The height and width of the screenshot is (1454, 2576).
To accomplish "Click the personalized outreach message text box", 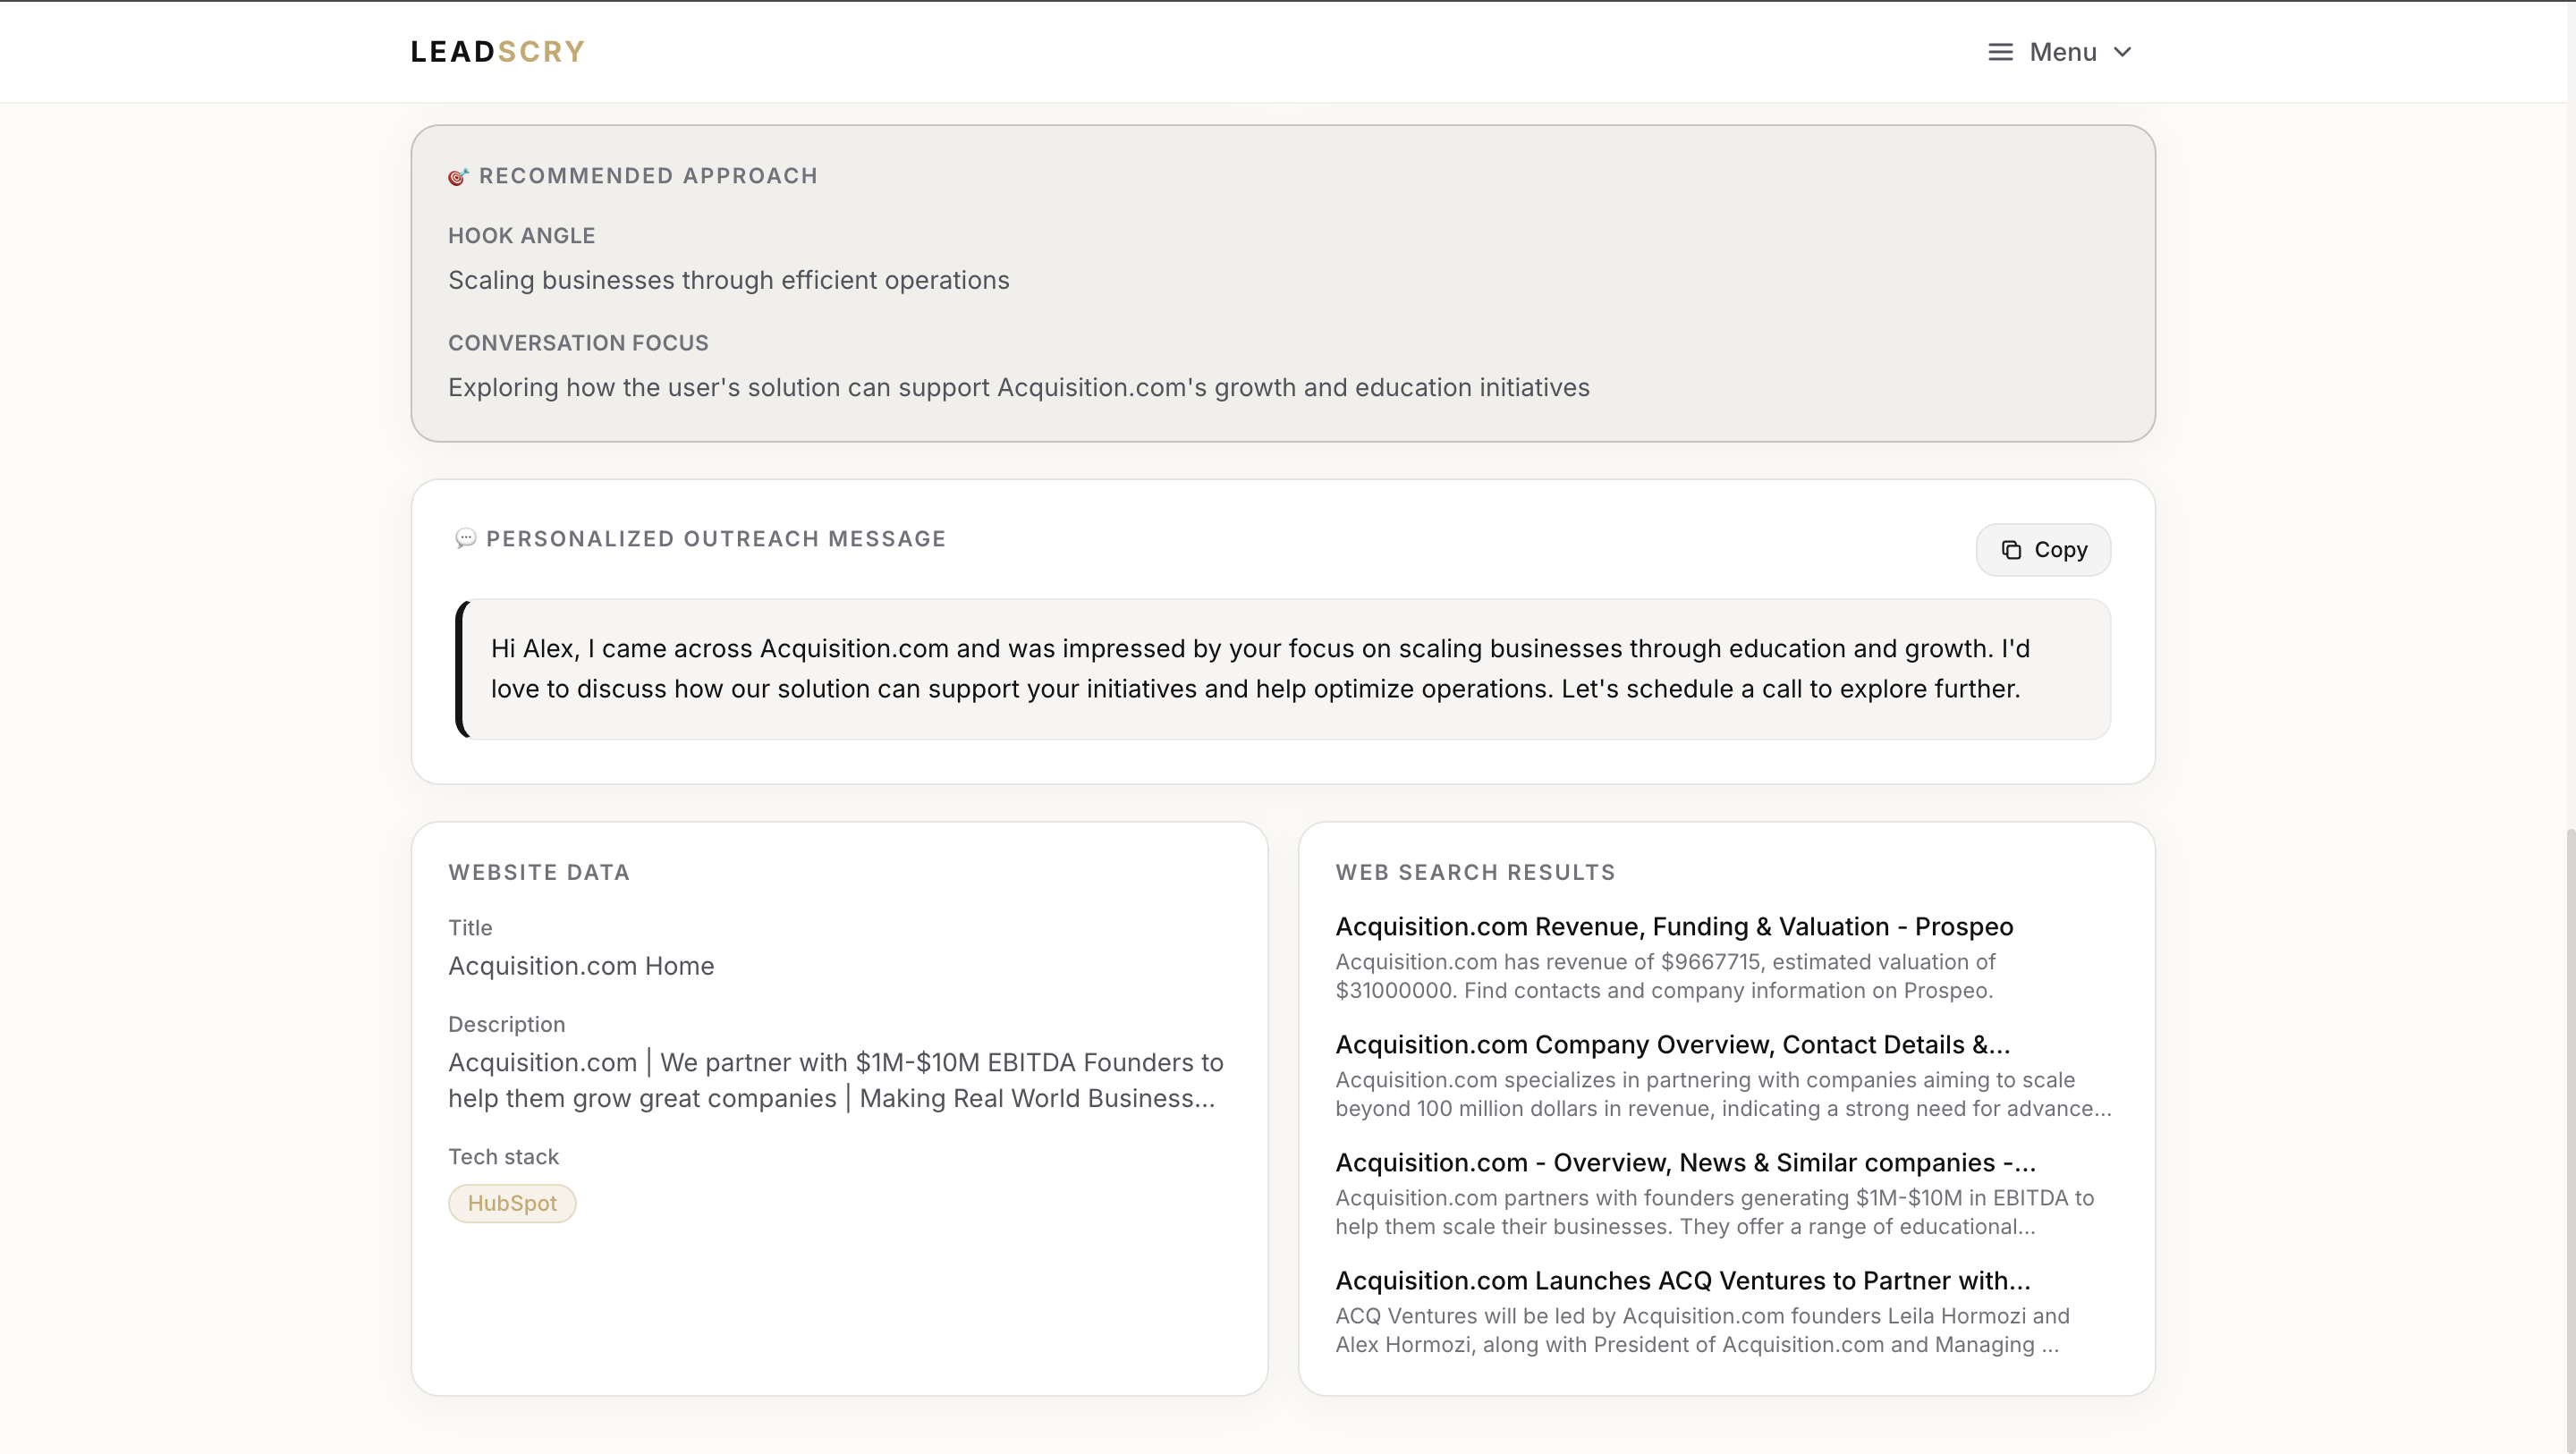I will pyautogui.click(x=1283, y=669).
